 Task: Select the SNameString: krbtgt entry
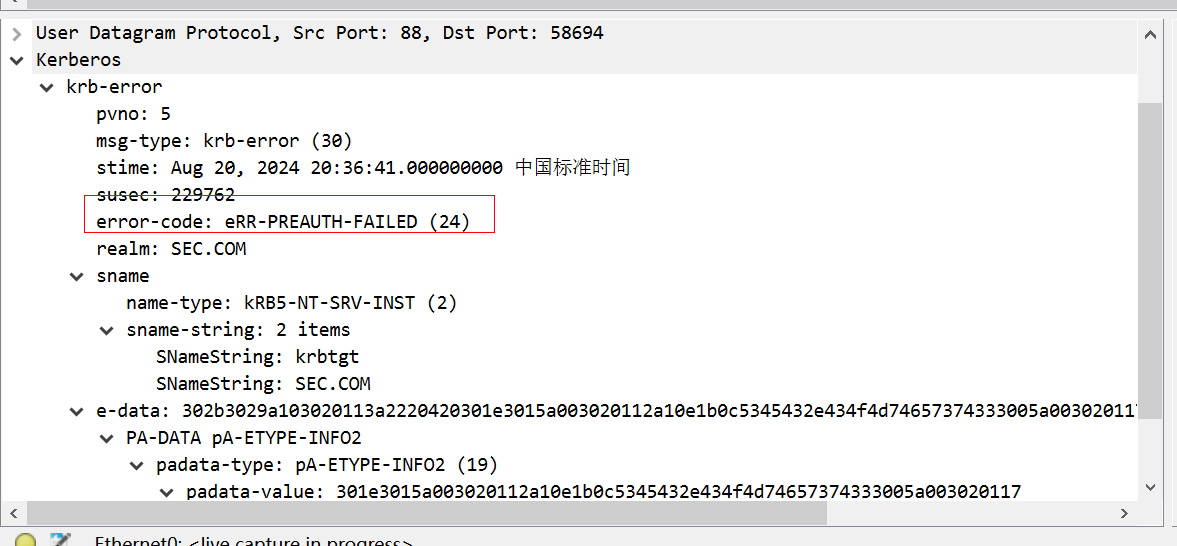click(x=256, y=357)
